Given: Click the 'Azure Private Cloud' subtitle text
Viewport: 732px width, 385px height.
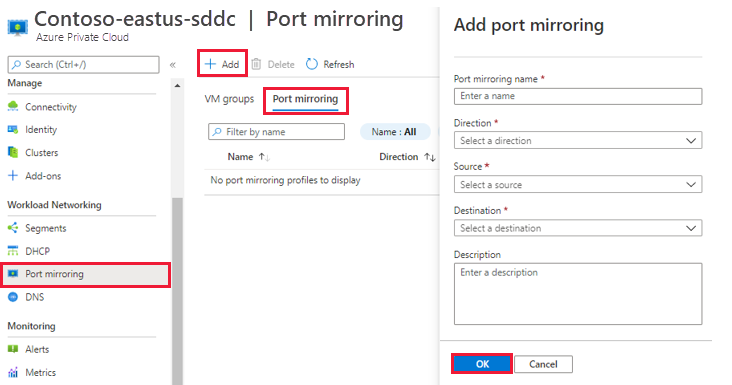Looking at the screenshot, I should click(82, 37).
